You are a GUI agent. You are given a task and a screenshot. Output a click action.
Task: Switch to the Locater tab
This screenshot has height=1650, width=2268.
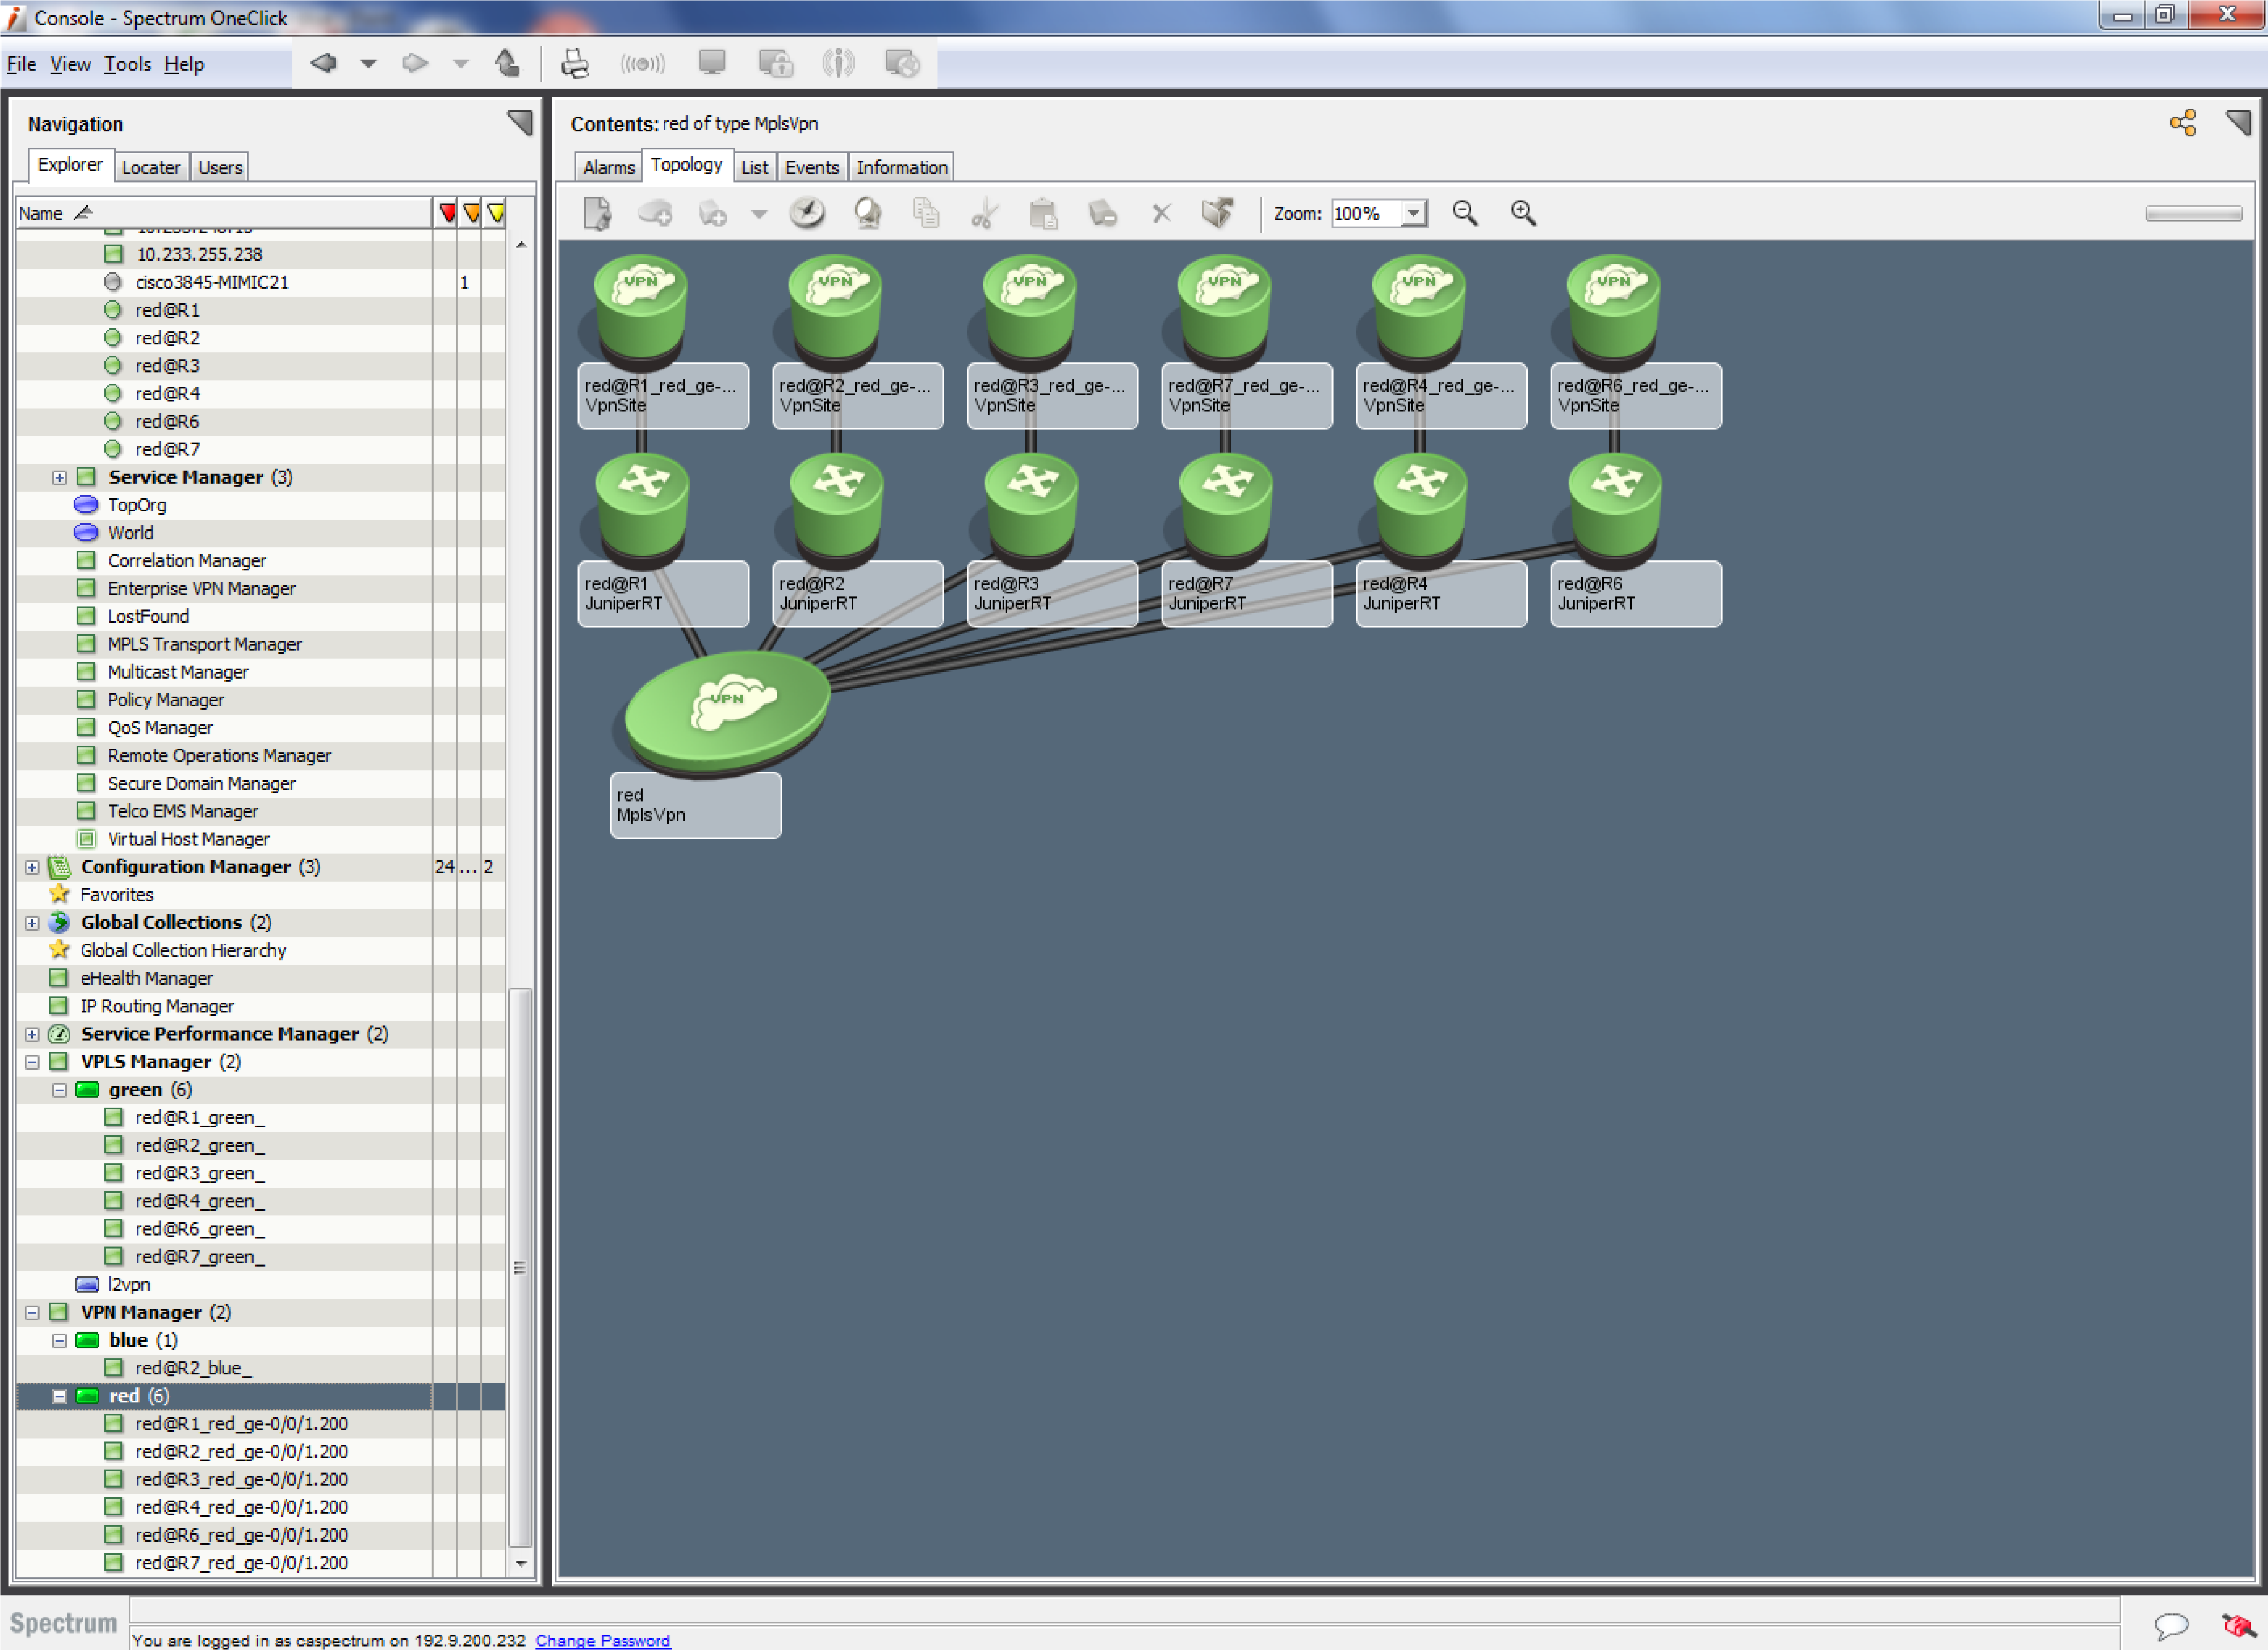click(151, 166)
